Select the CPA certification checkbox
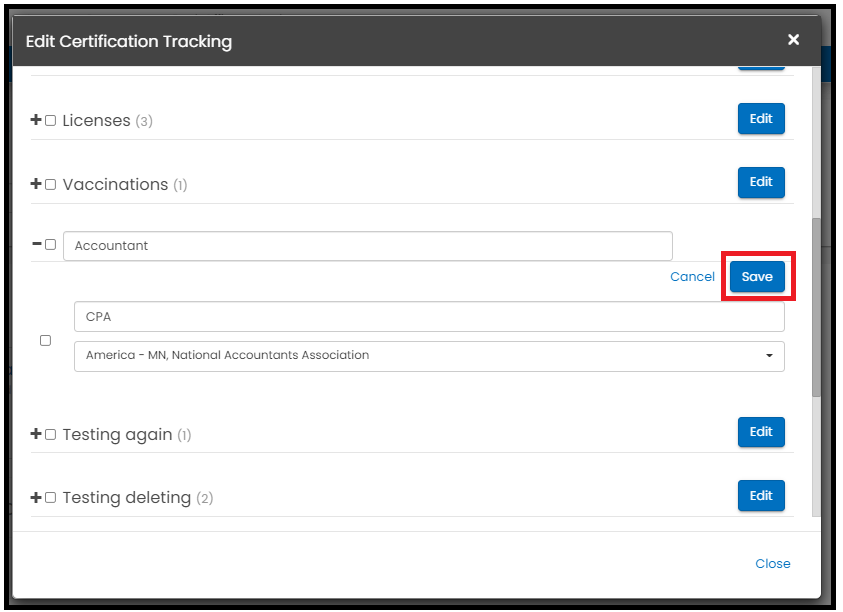843x612 pixels. click(46, 340)
